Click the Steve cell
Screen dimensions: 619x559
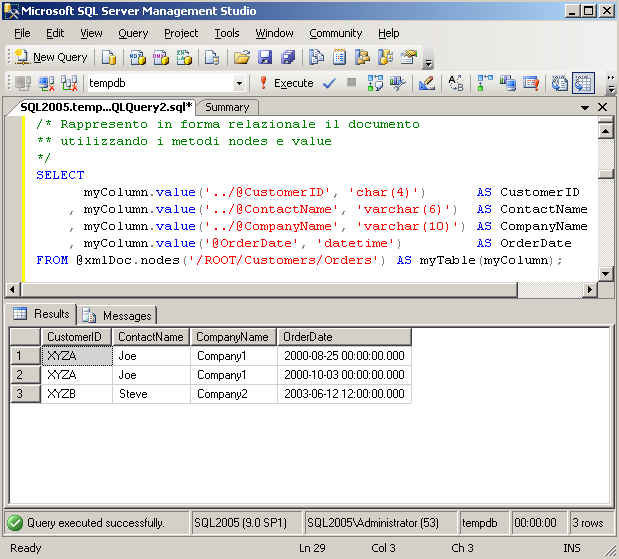pyautogui.click(x=151, y=394)
